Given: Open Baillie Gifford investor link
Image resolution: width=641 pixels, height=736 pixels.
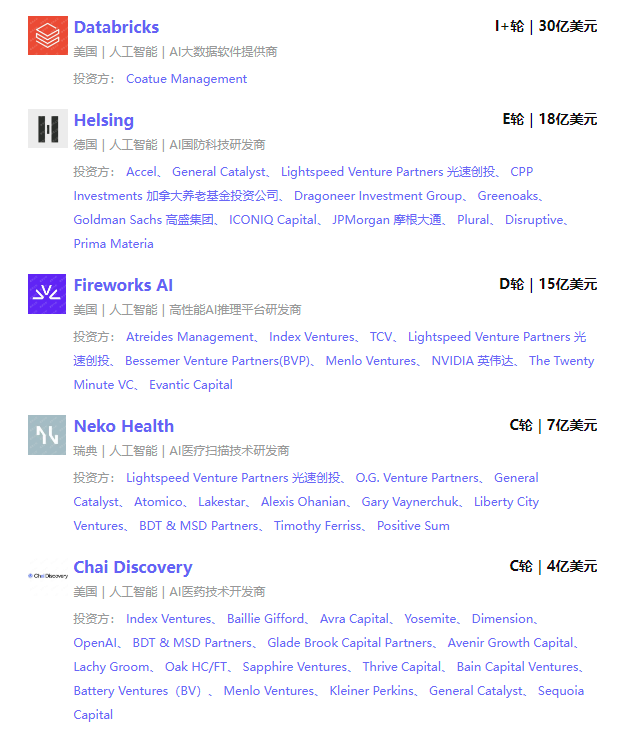Looking at the screenshot, I should click(265, 619).
